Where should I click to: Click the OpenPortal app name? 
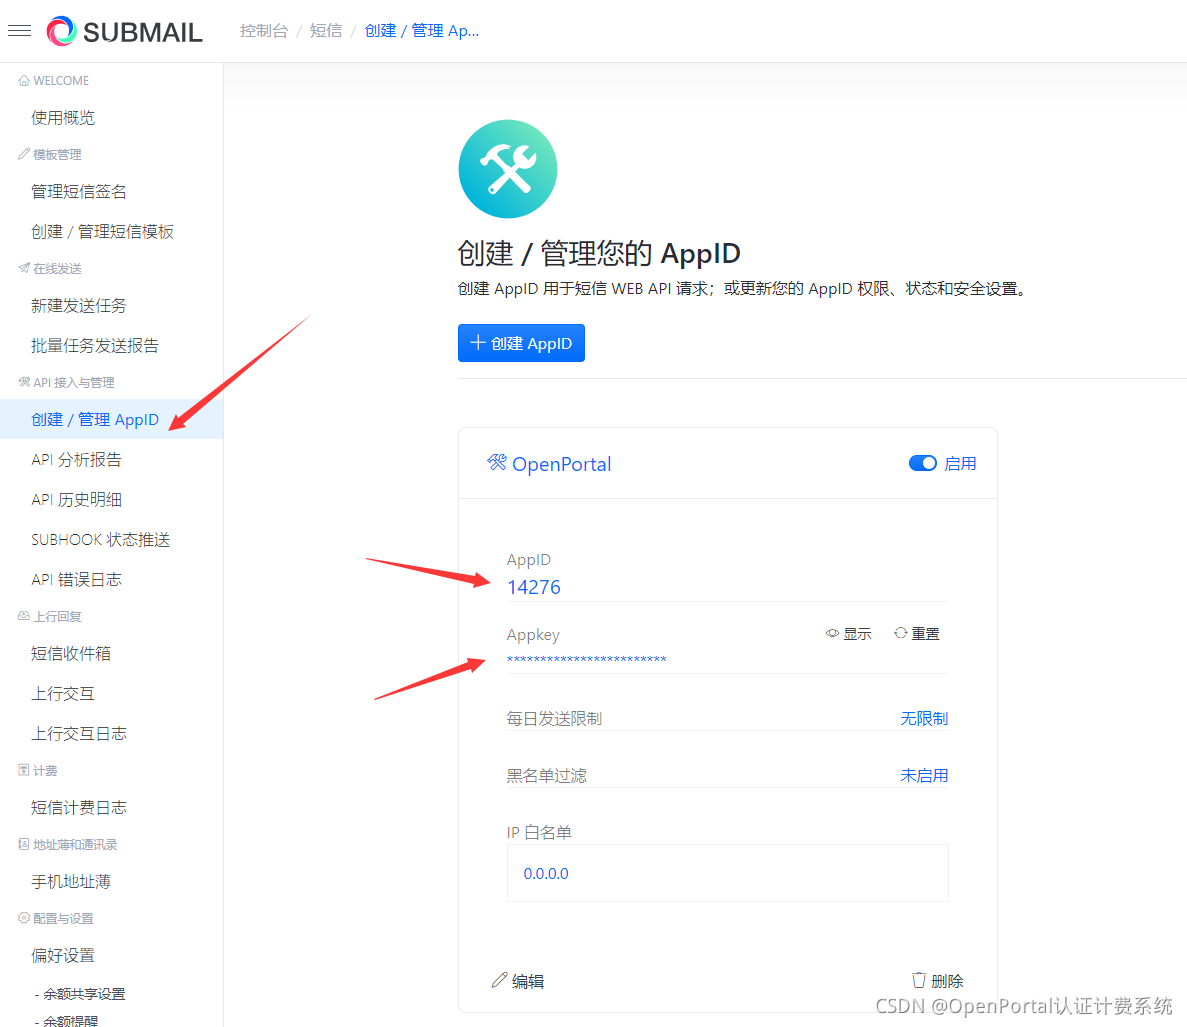pyautogui.click(x=562, y=464)
